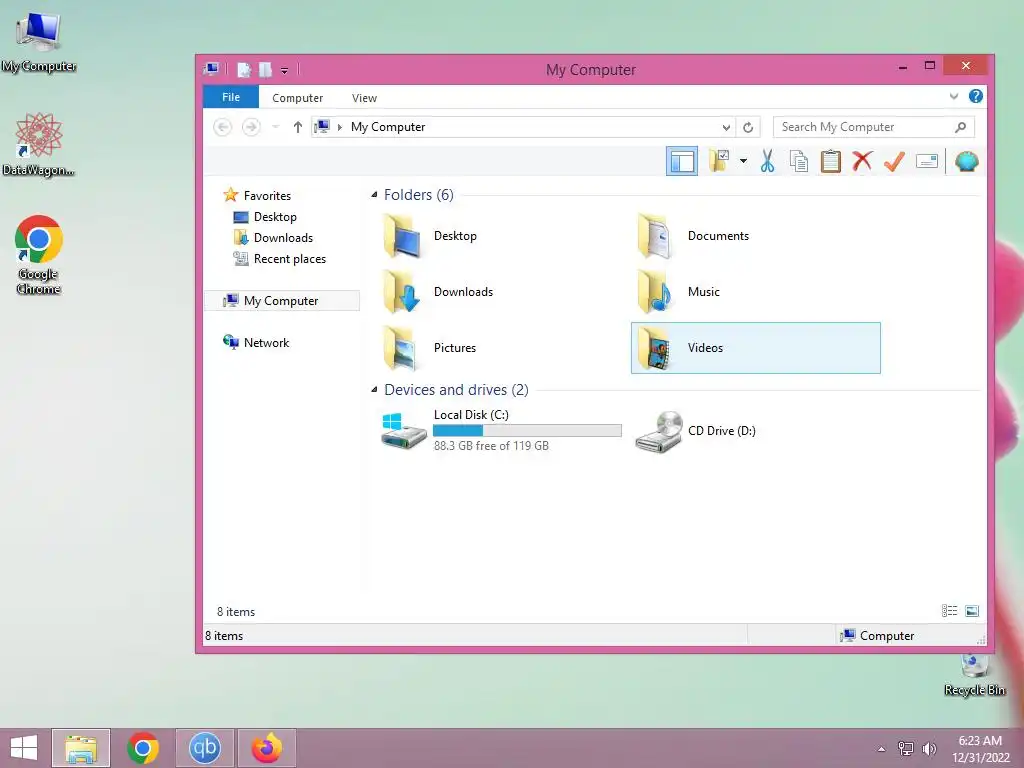
Task: Select the Desktop folder icon
Action: [402, 236]
